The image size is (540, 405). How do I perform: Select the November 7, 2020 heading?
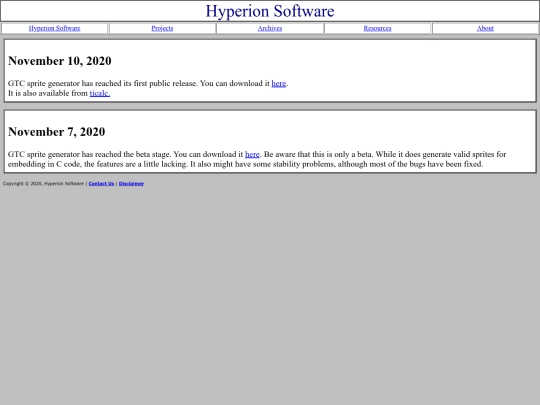(56, 132)
